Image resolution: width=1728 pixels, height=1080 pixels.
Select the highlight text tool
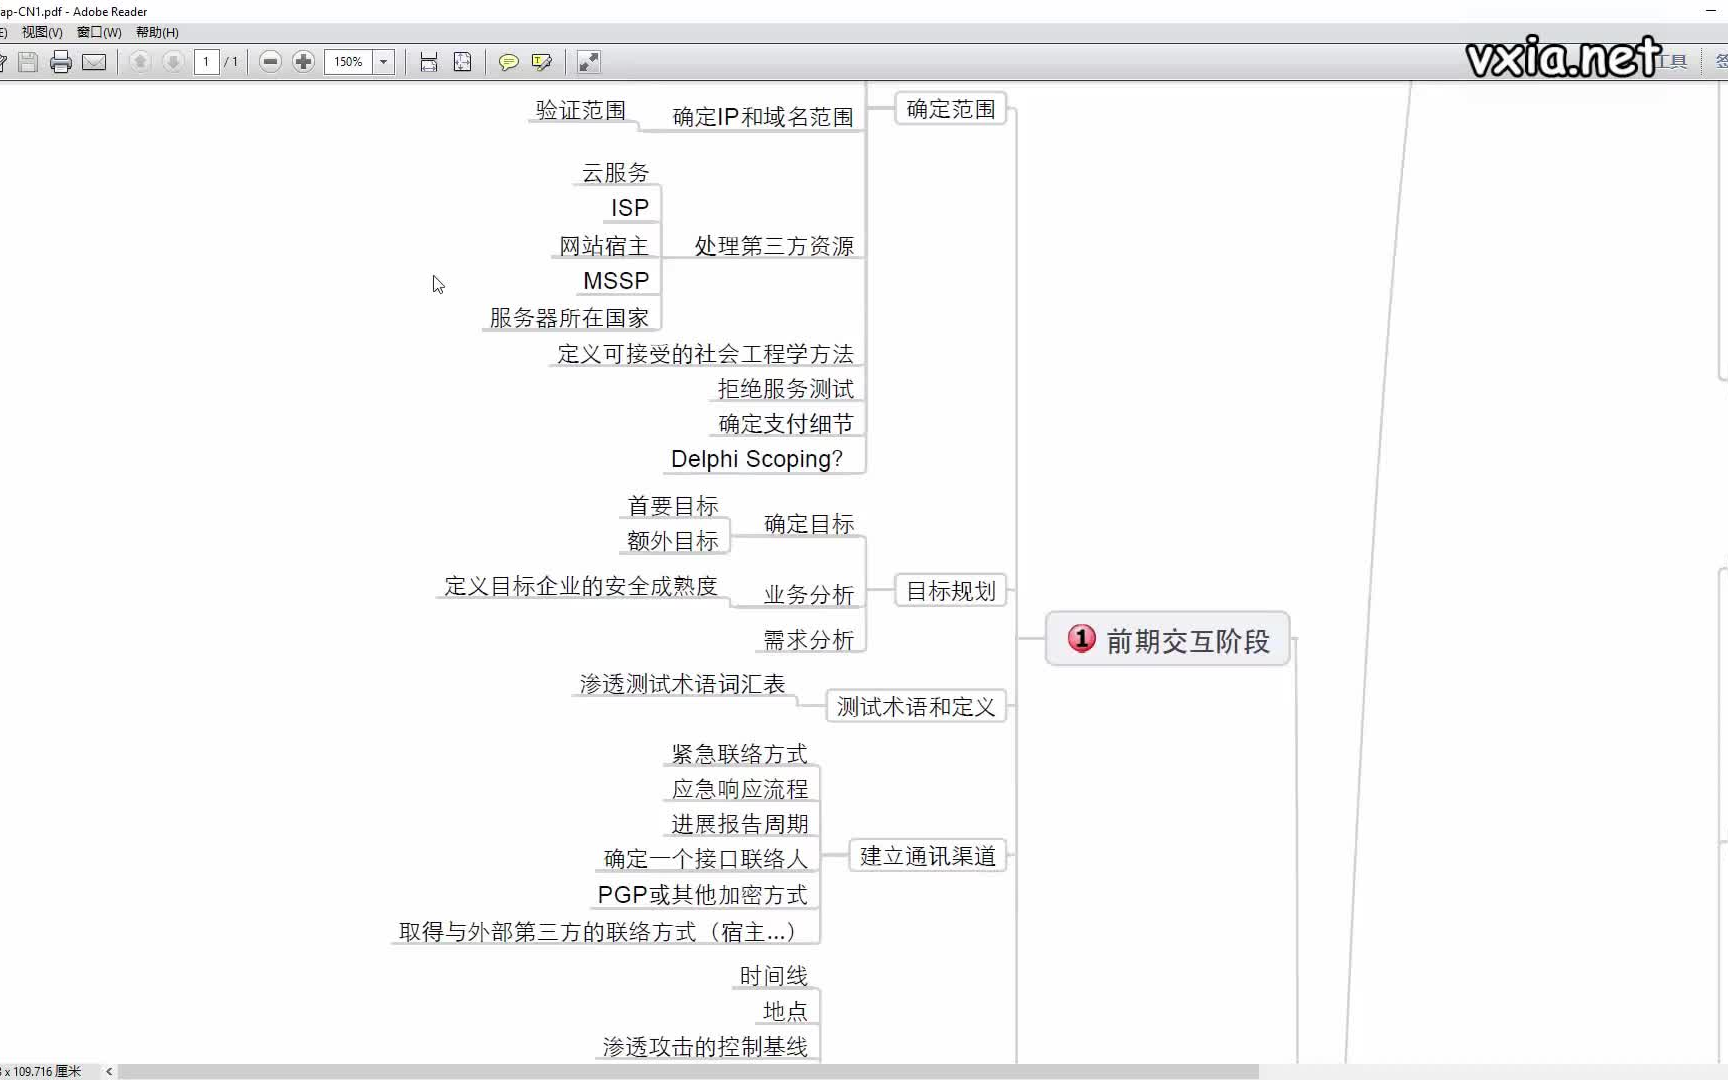tap(542, 62)
